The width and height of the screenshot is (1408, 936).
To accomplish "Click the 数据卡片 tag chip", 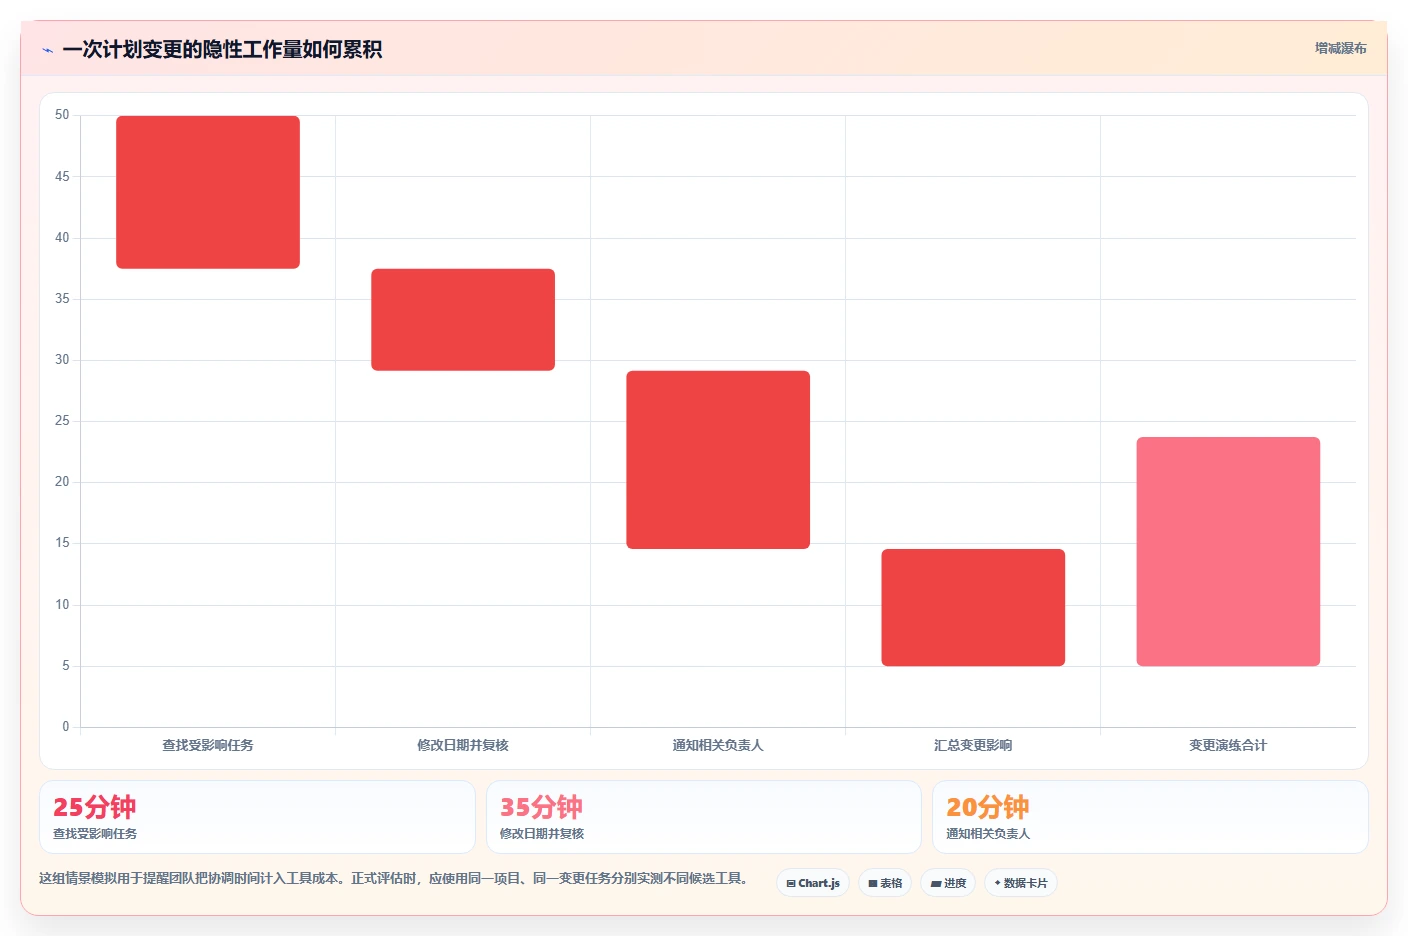I will (1021, 883).
